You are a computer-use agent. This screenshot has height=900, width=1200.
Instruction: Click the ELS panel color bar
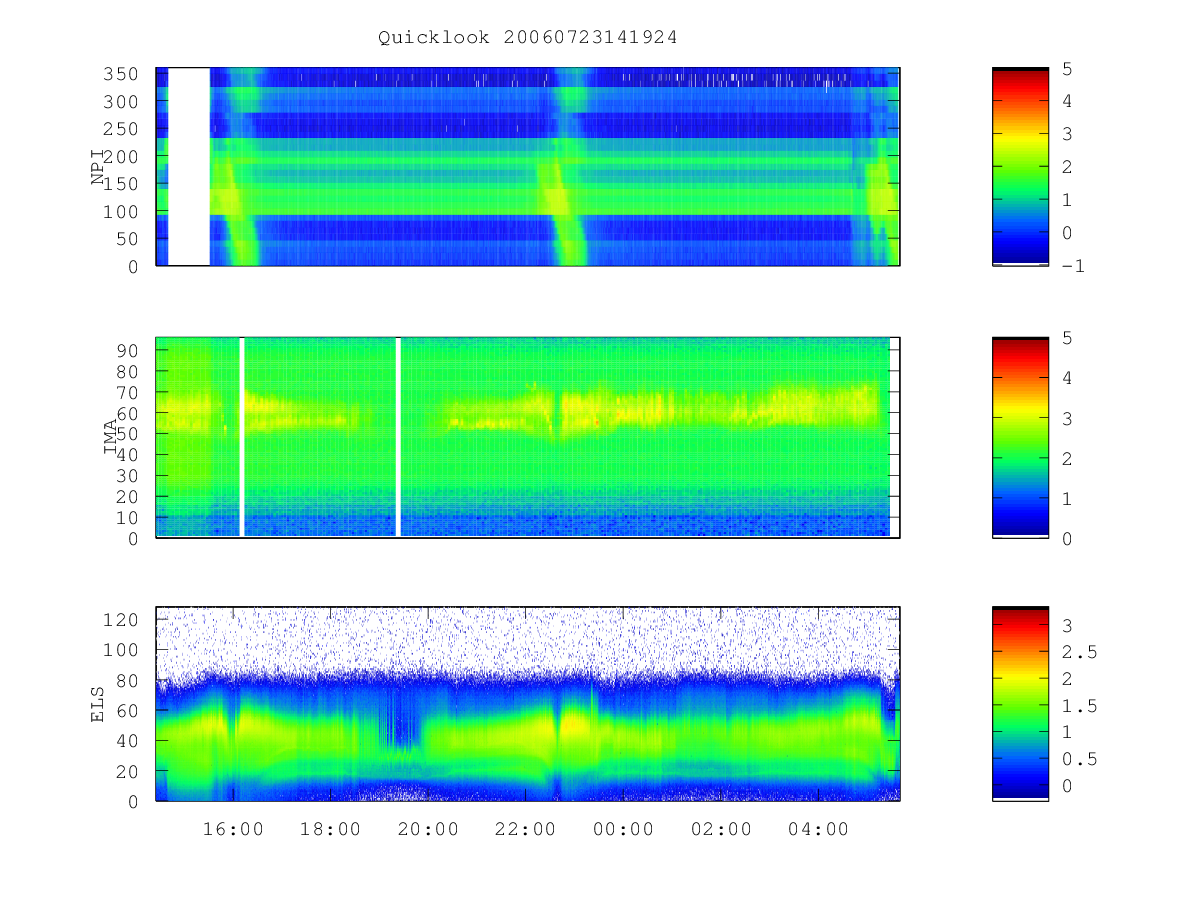point(1020,703)
